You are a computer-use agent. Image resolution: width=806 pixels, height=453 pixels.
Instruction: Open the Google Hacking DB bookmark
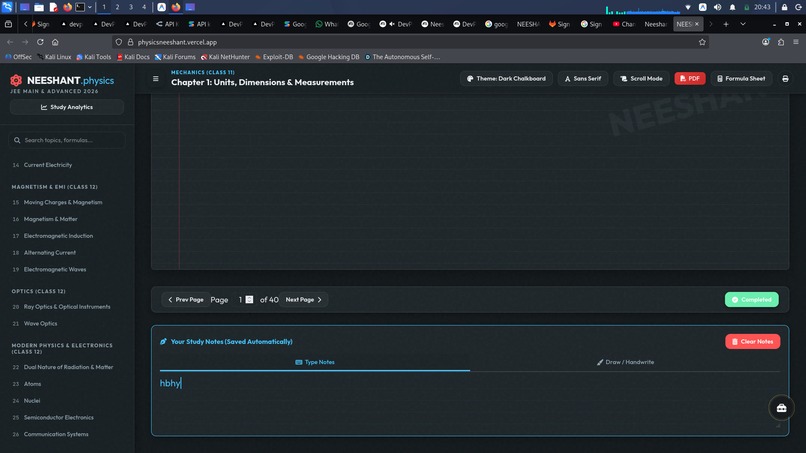click(329, 57)
